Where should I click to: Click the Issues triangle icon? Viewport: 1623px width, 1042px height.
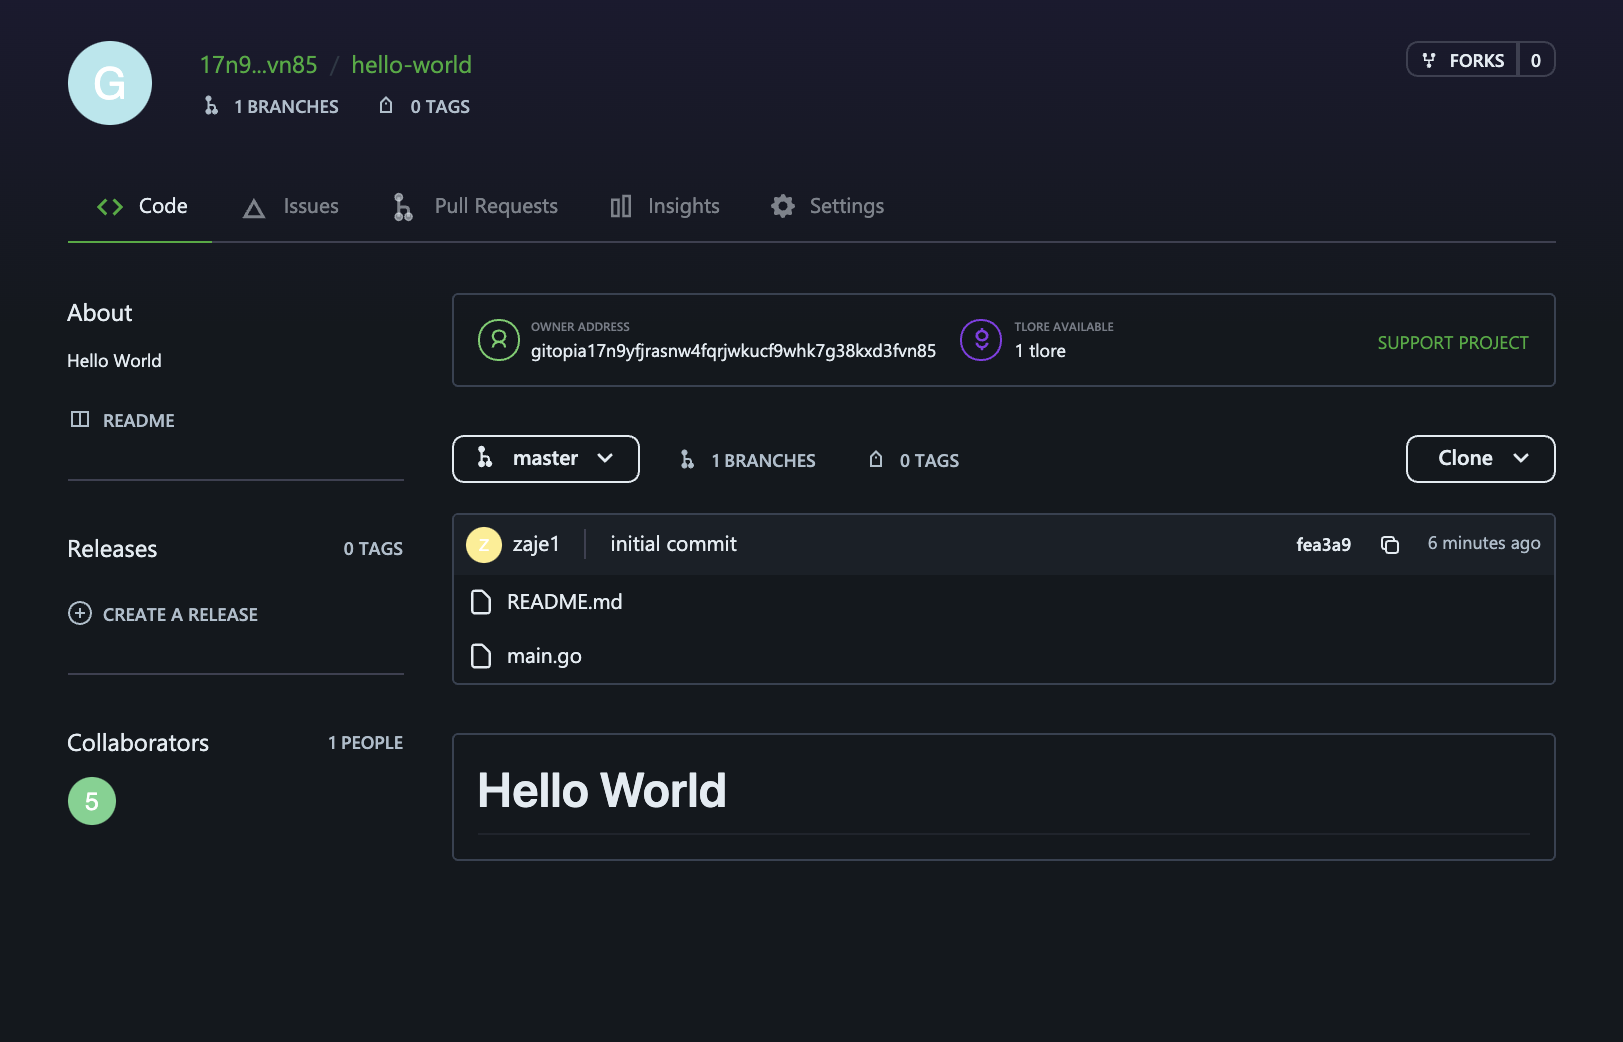point(254,208)
